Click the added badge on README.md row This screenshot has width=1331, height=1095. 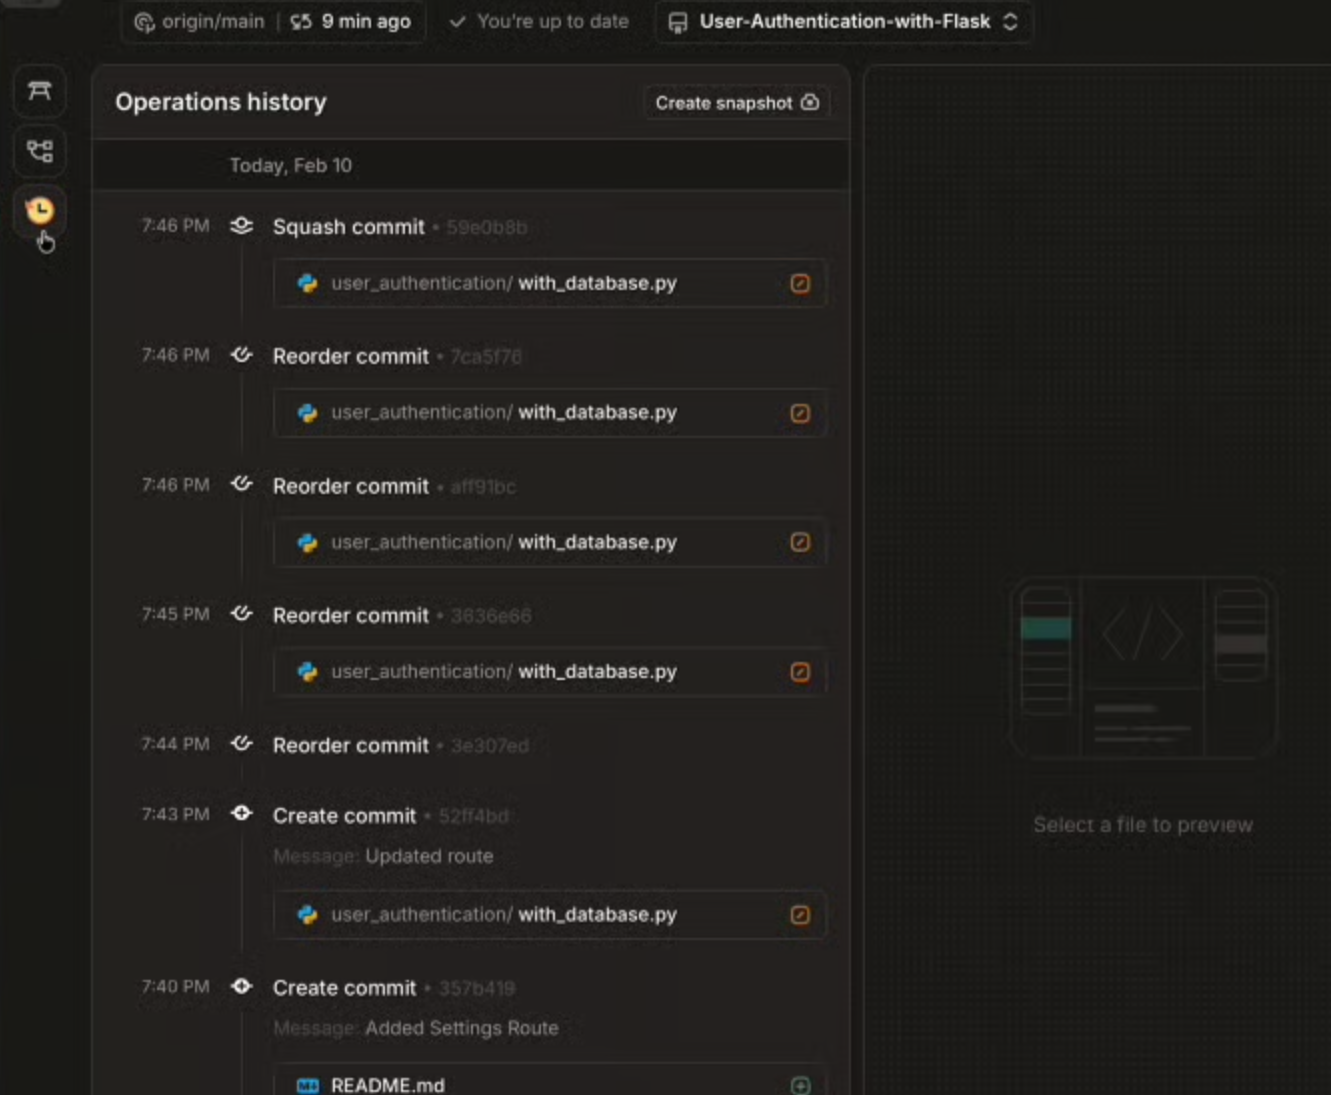tap(800, 1085)
